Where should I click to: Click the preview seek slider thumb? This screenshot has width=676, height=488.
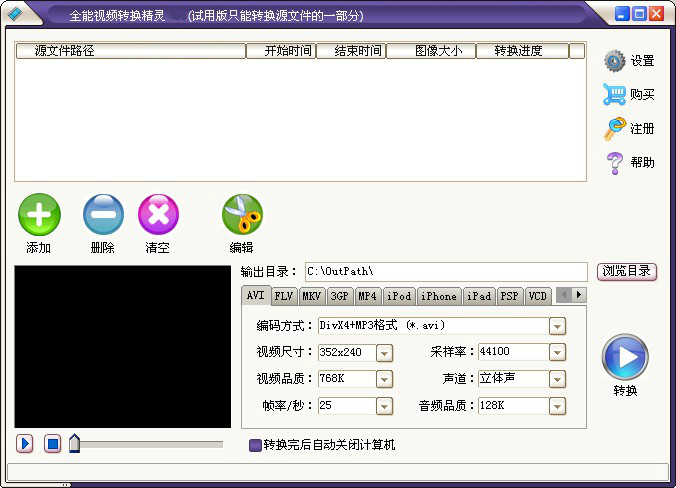75,443
